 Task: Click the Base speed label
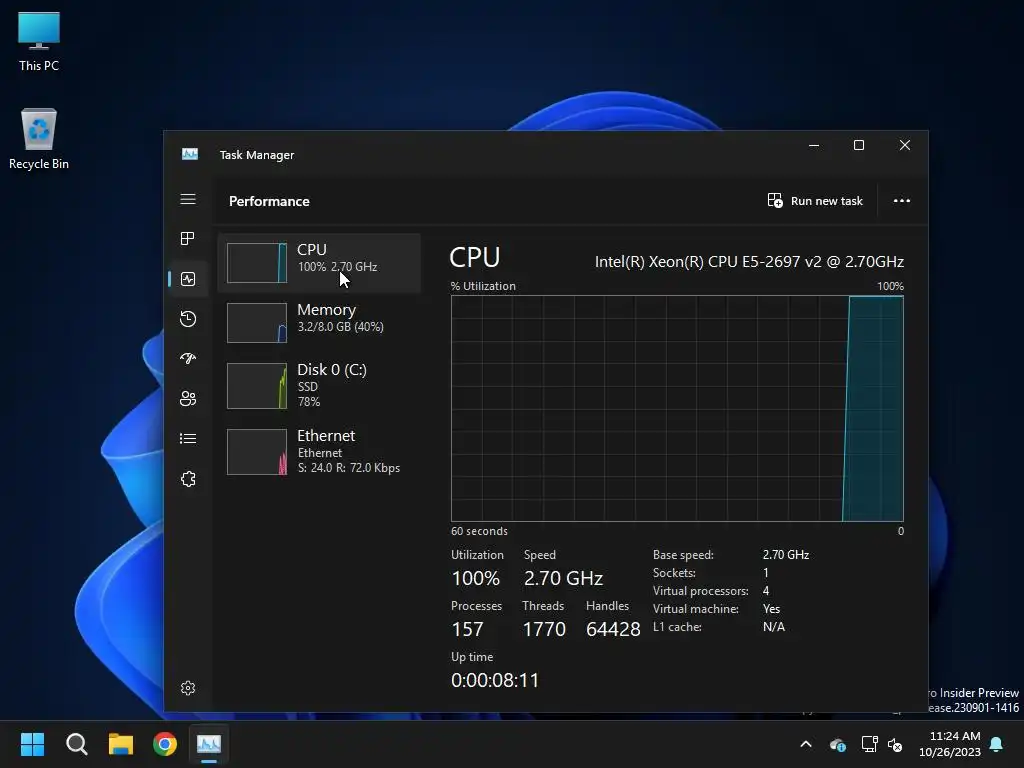coord(683,554)
